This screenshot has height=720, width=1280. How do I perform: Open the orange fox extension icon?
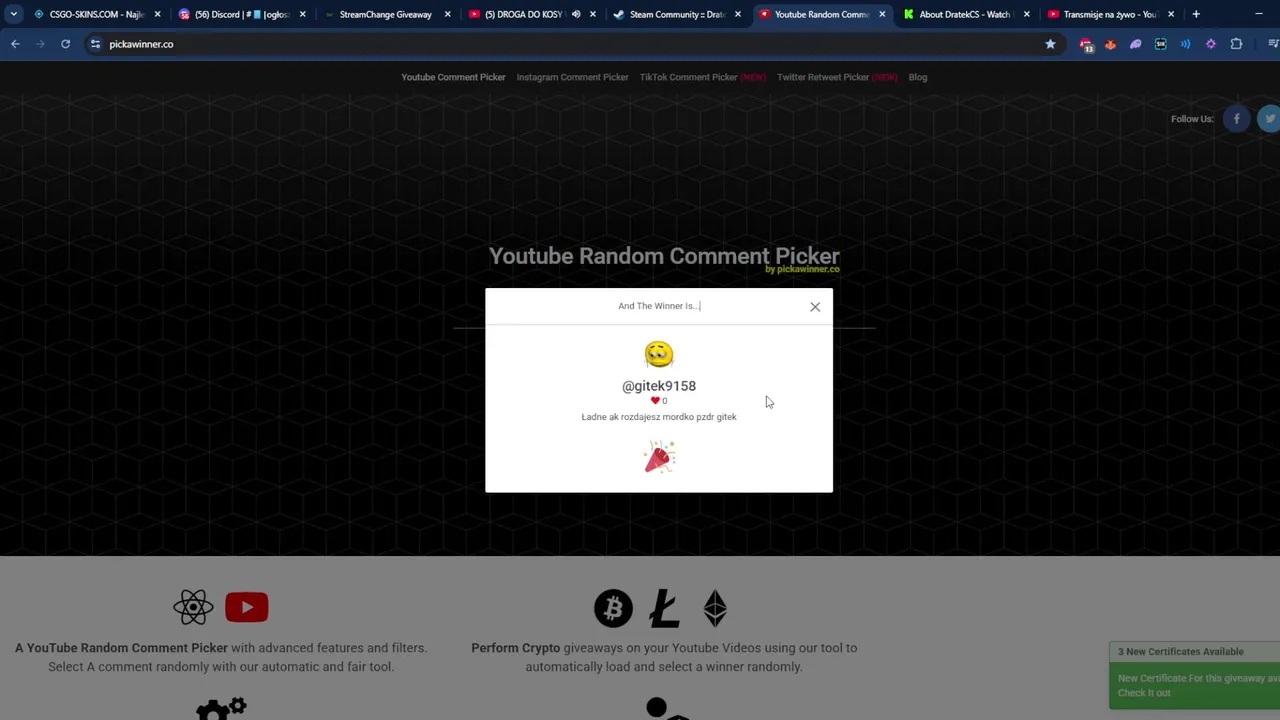[1110, 44]
